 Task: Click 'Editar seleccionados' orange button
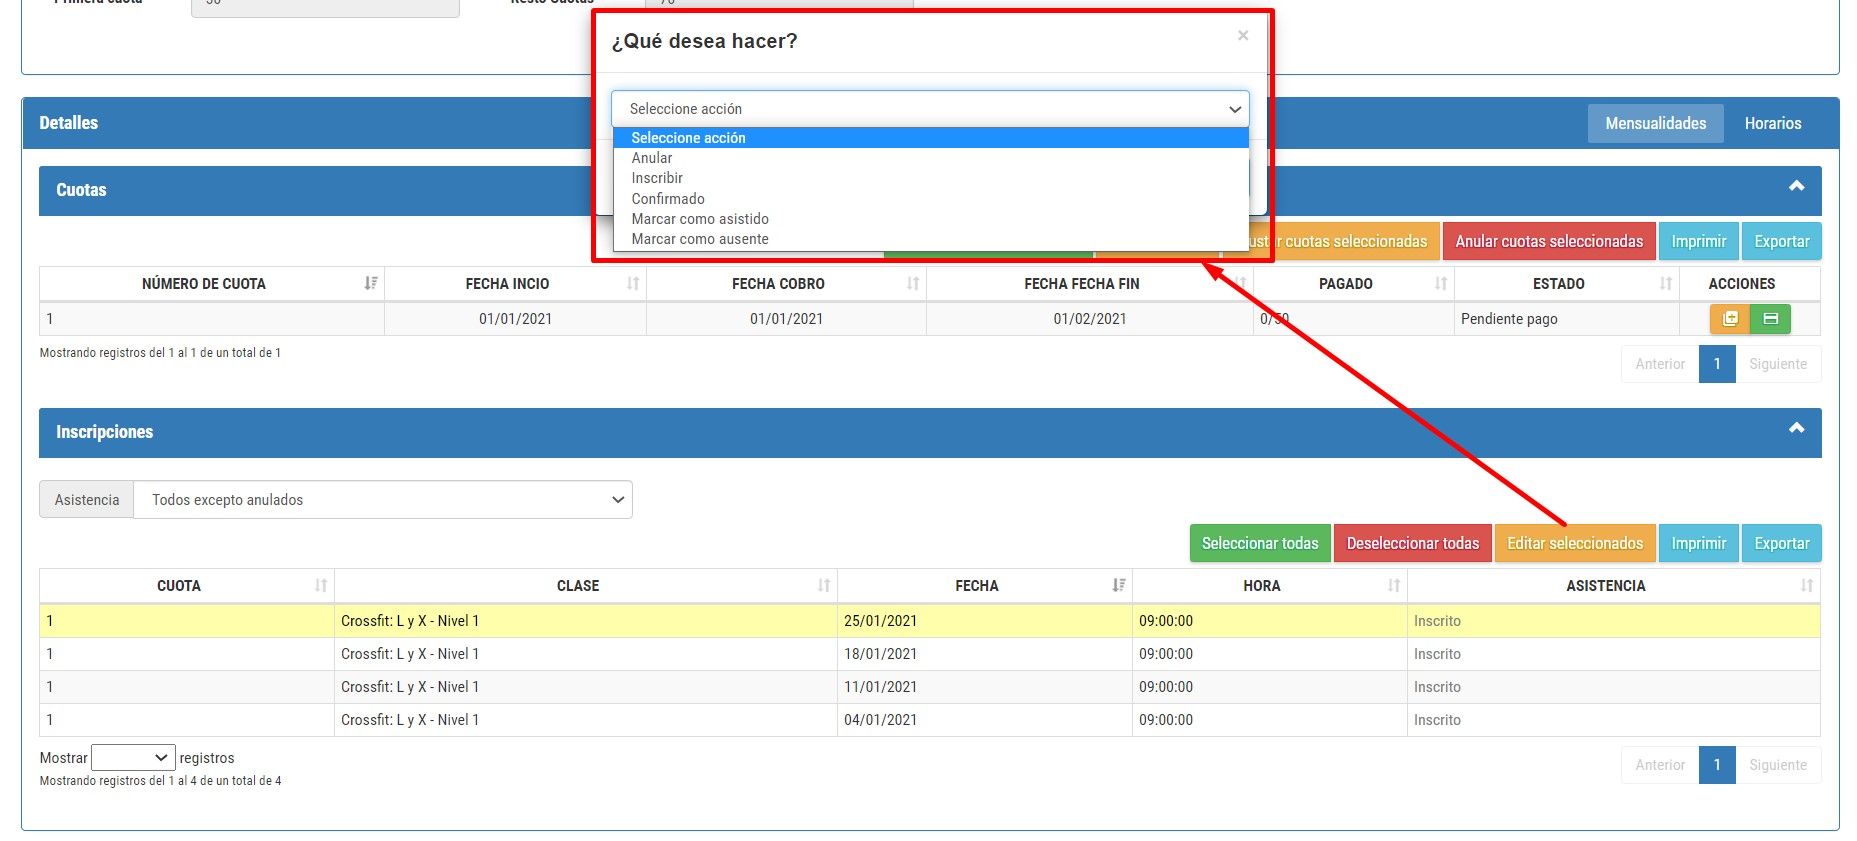1575,543
